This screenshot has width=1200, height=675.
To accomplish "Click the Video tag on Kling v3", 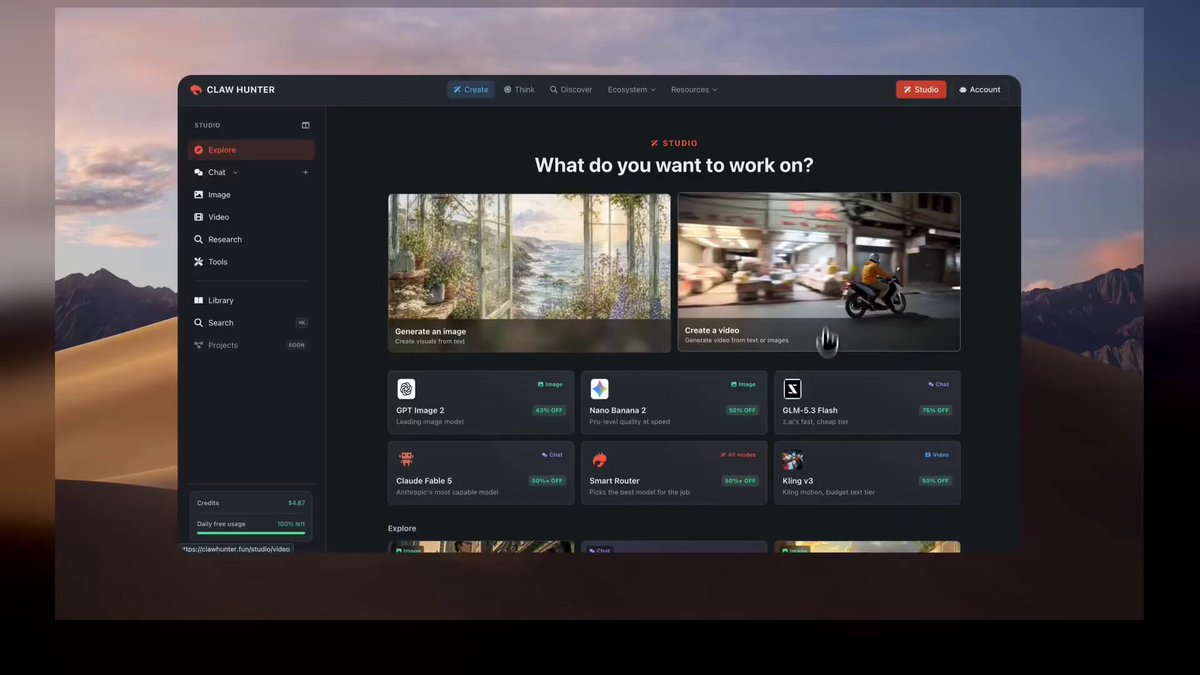I will pos(937,455).
